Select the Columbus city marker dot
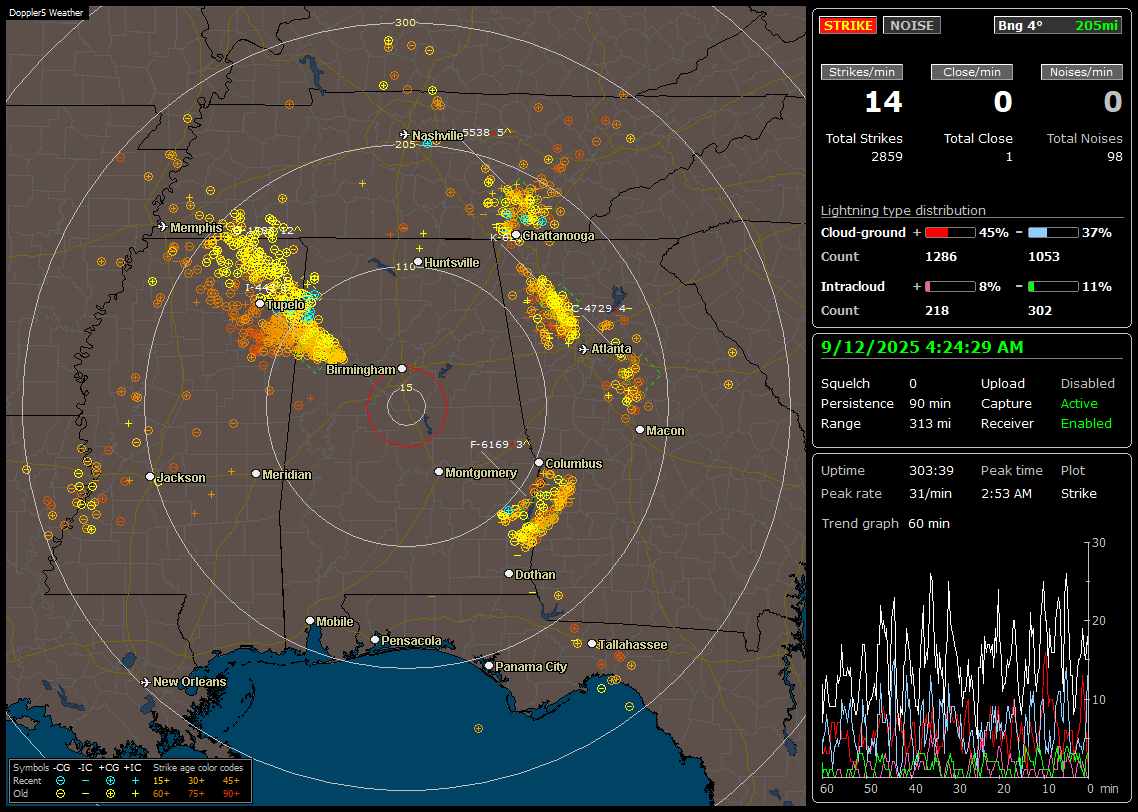The height and width of the screenshot is (812, 1138). point(539,462)
